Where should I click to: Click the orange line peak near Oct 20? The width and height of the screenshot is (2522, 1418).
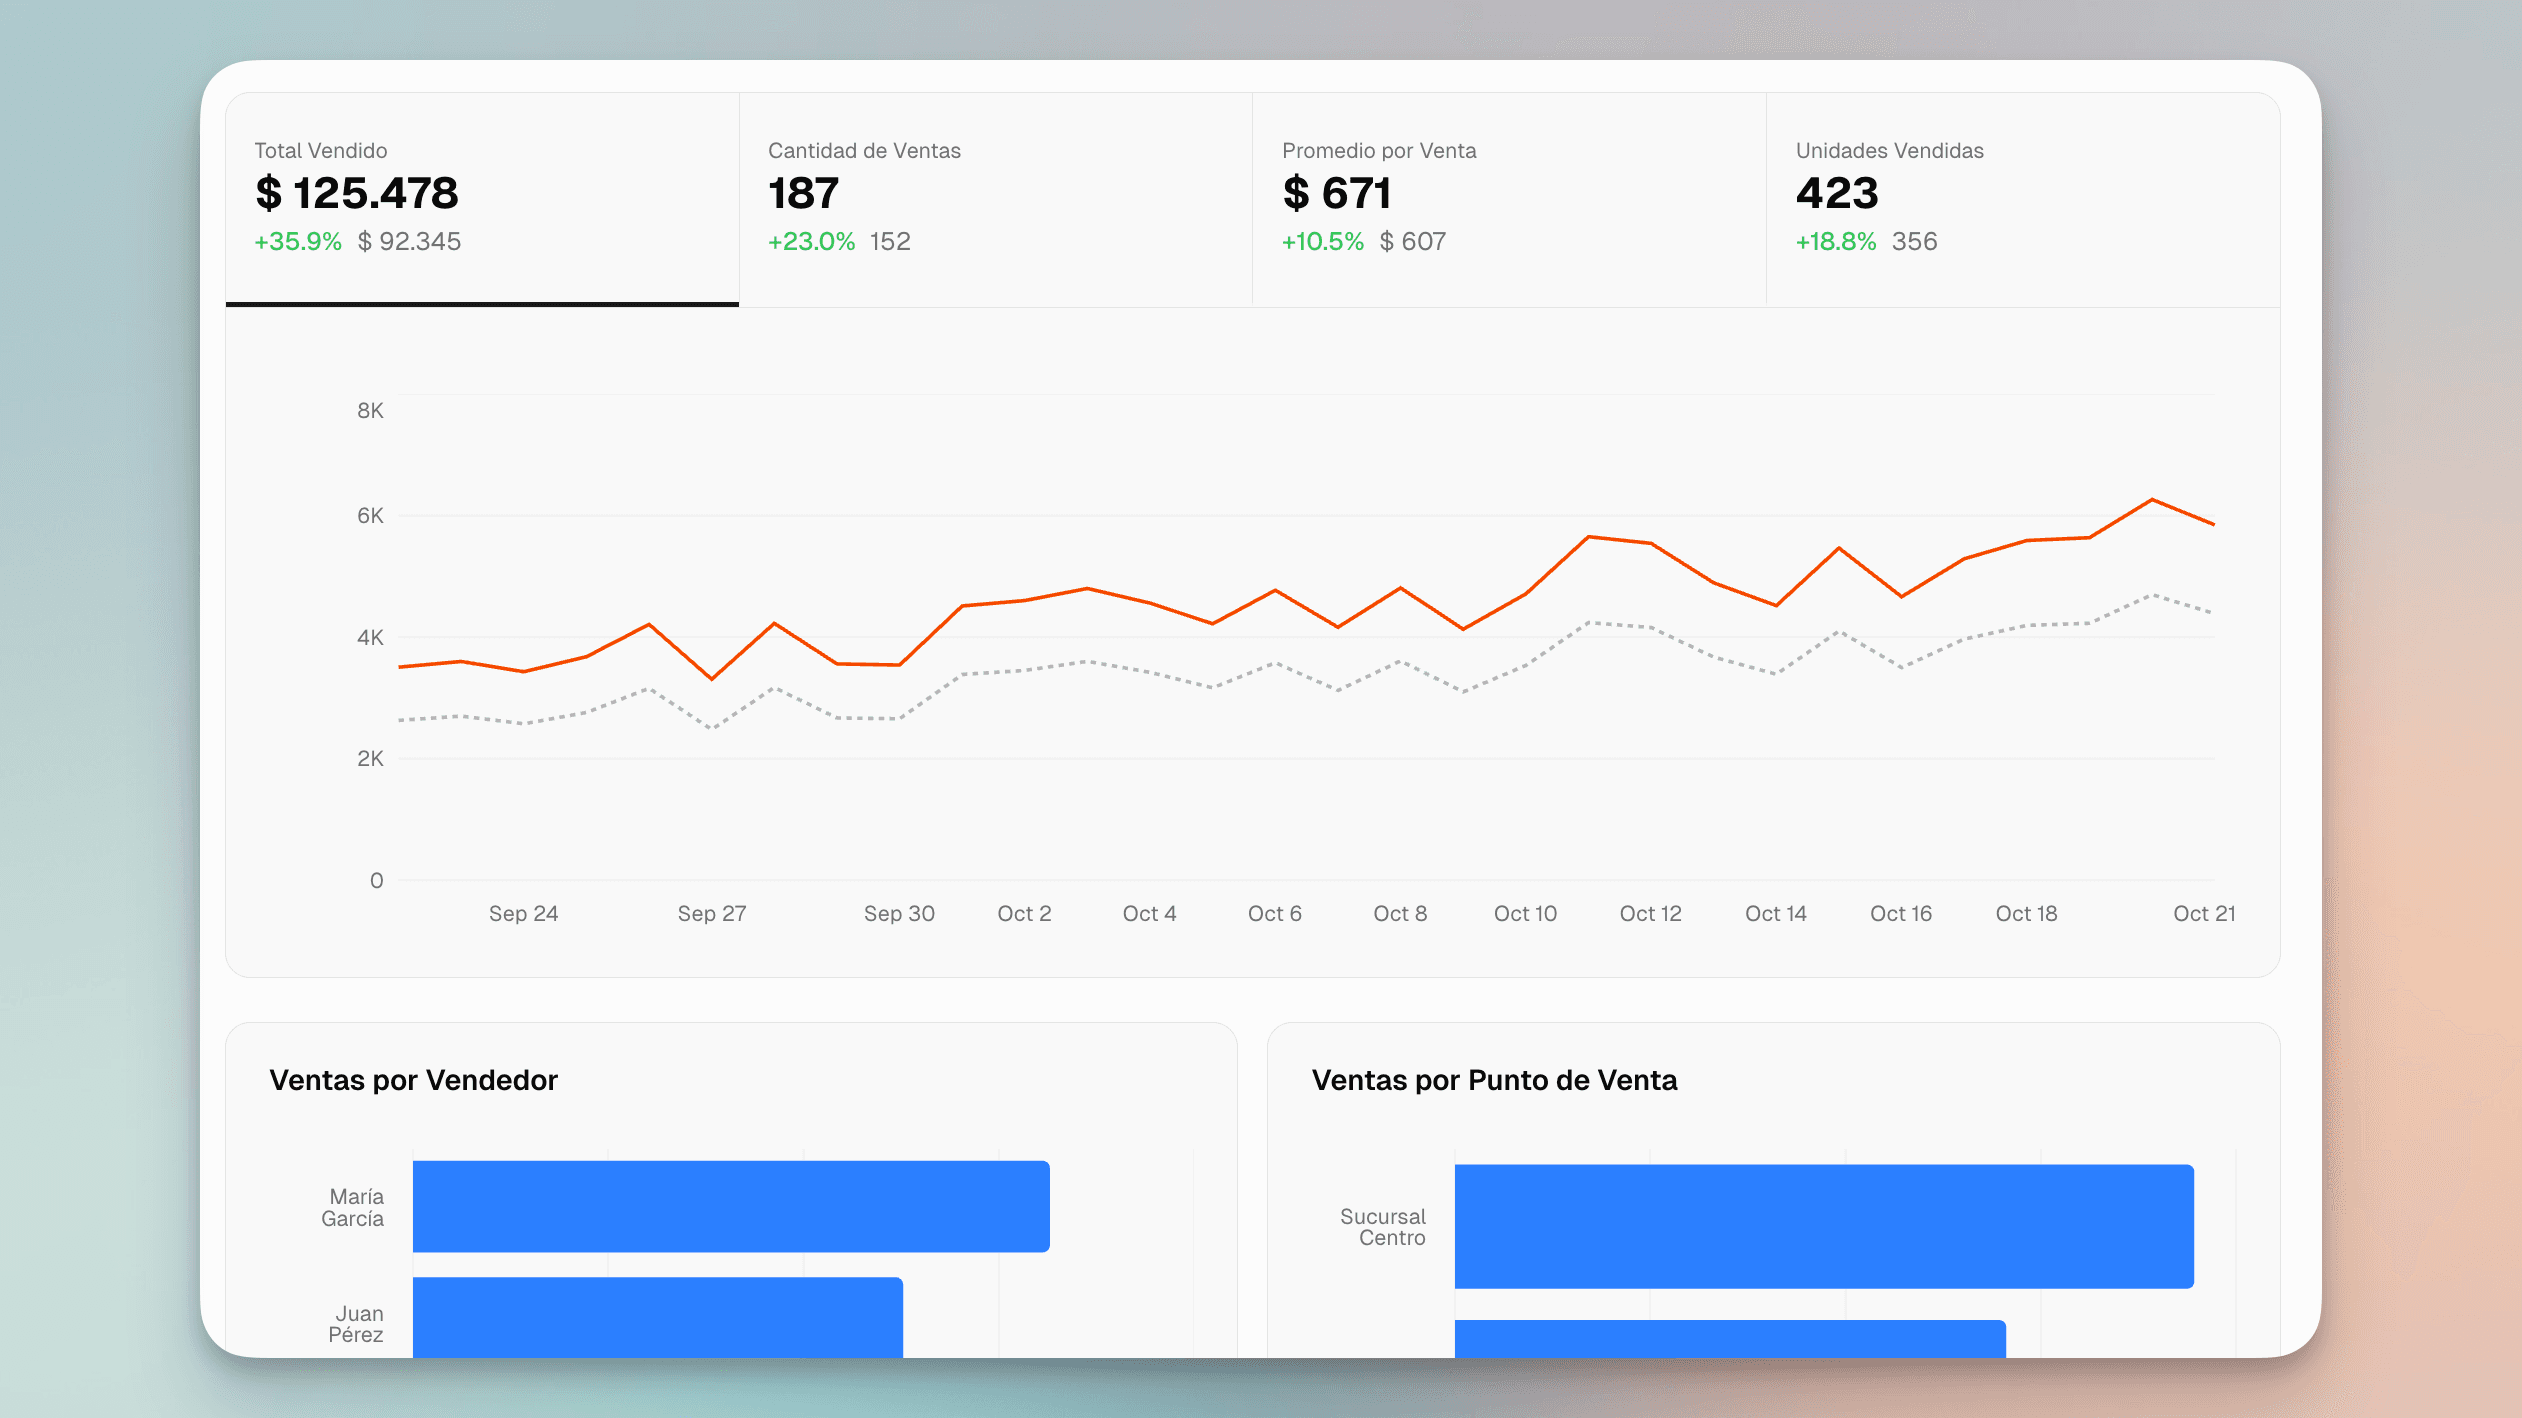pyautogui.click(x=2151, y=500)
